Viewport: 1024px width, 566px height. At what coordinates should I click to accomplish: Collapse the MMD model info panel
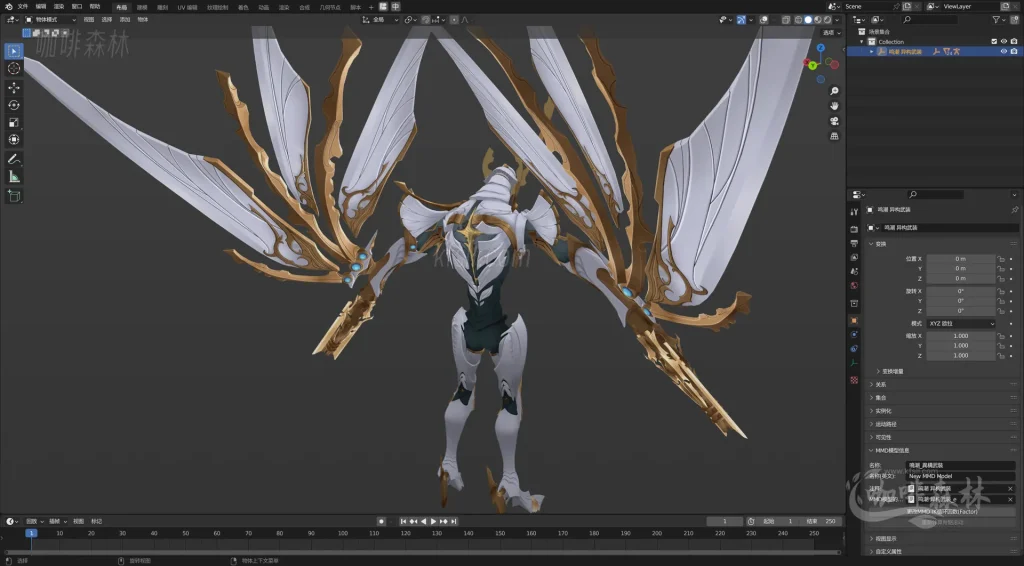tap(871, 450)
